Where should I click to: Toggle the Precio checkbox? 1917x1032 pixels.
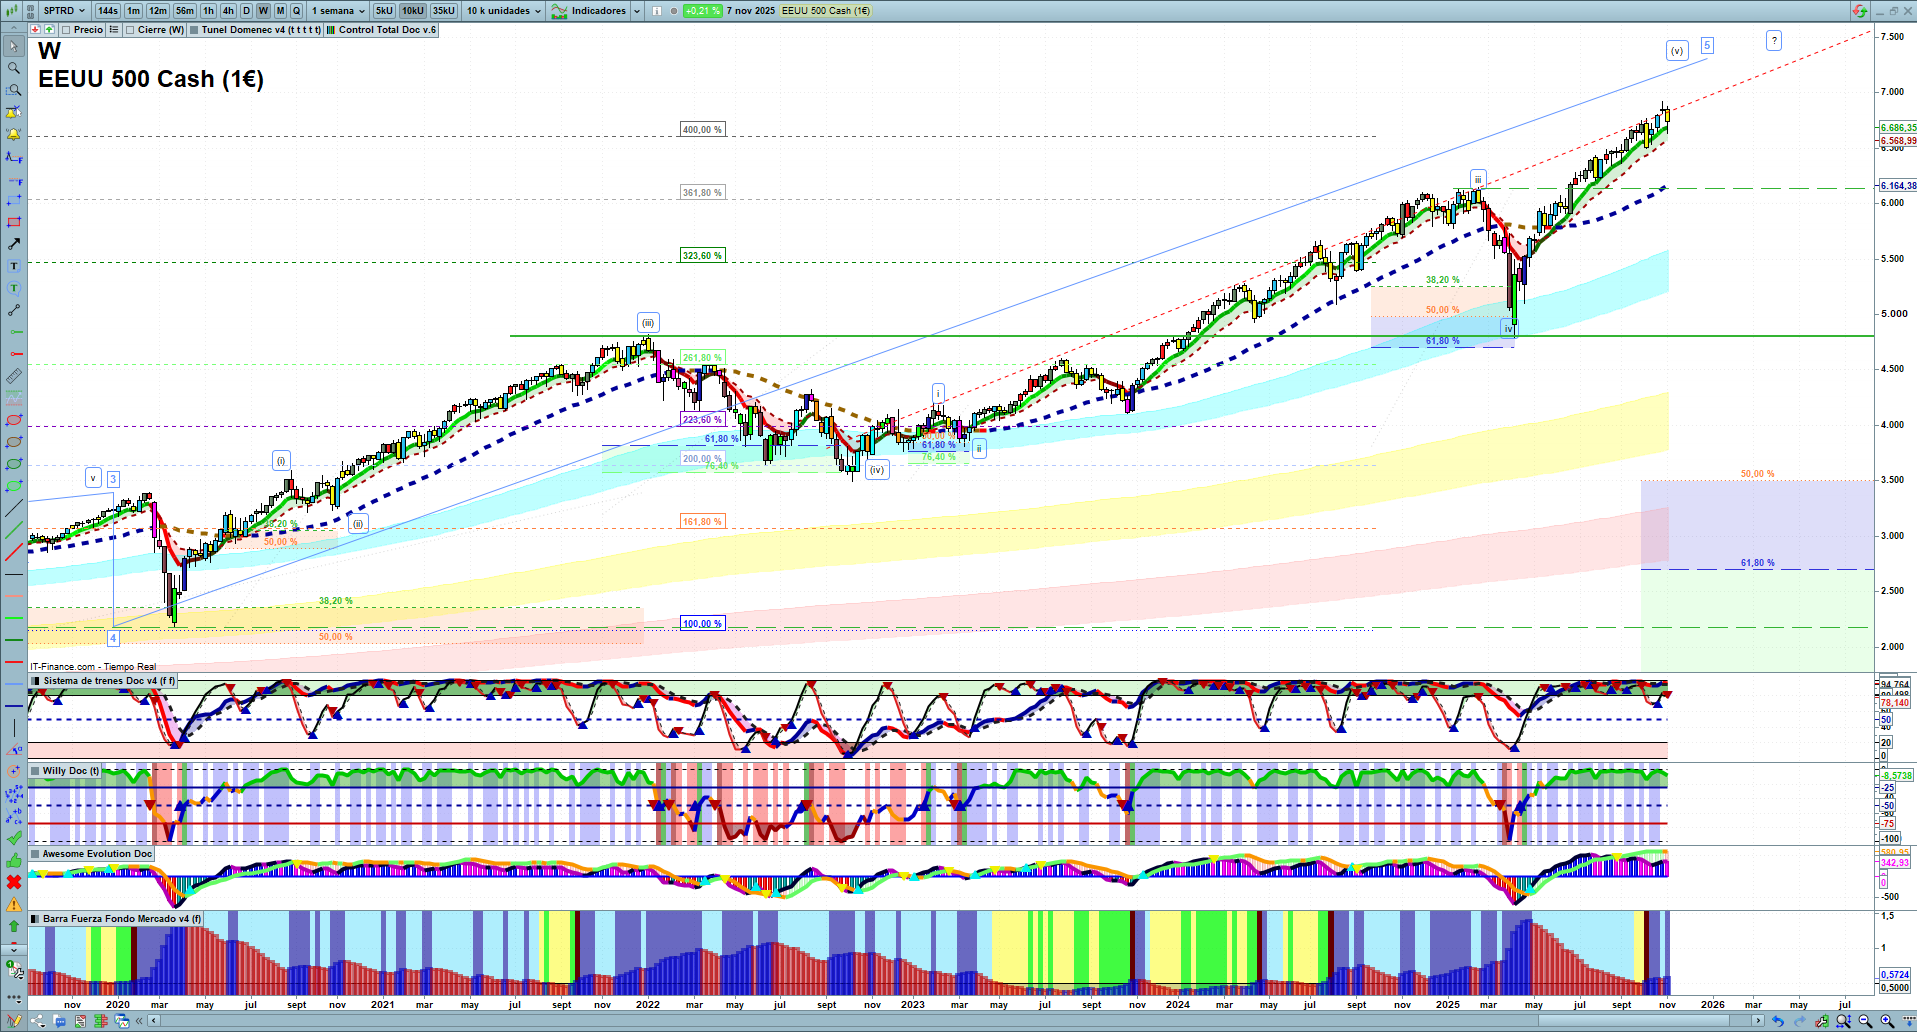(x=67, y=30)
